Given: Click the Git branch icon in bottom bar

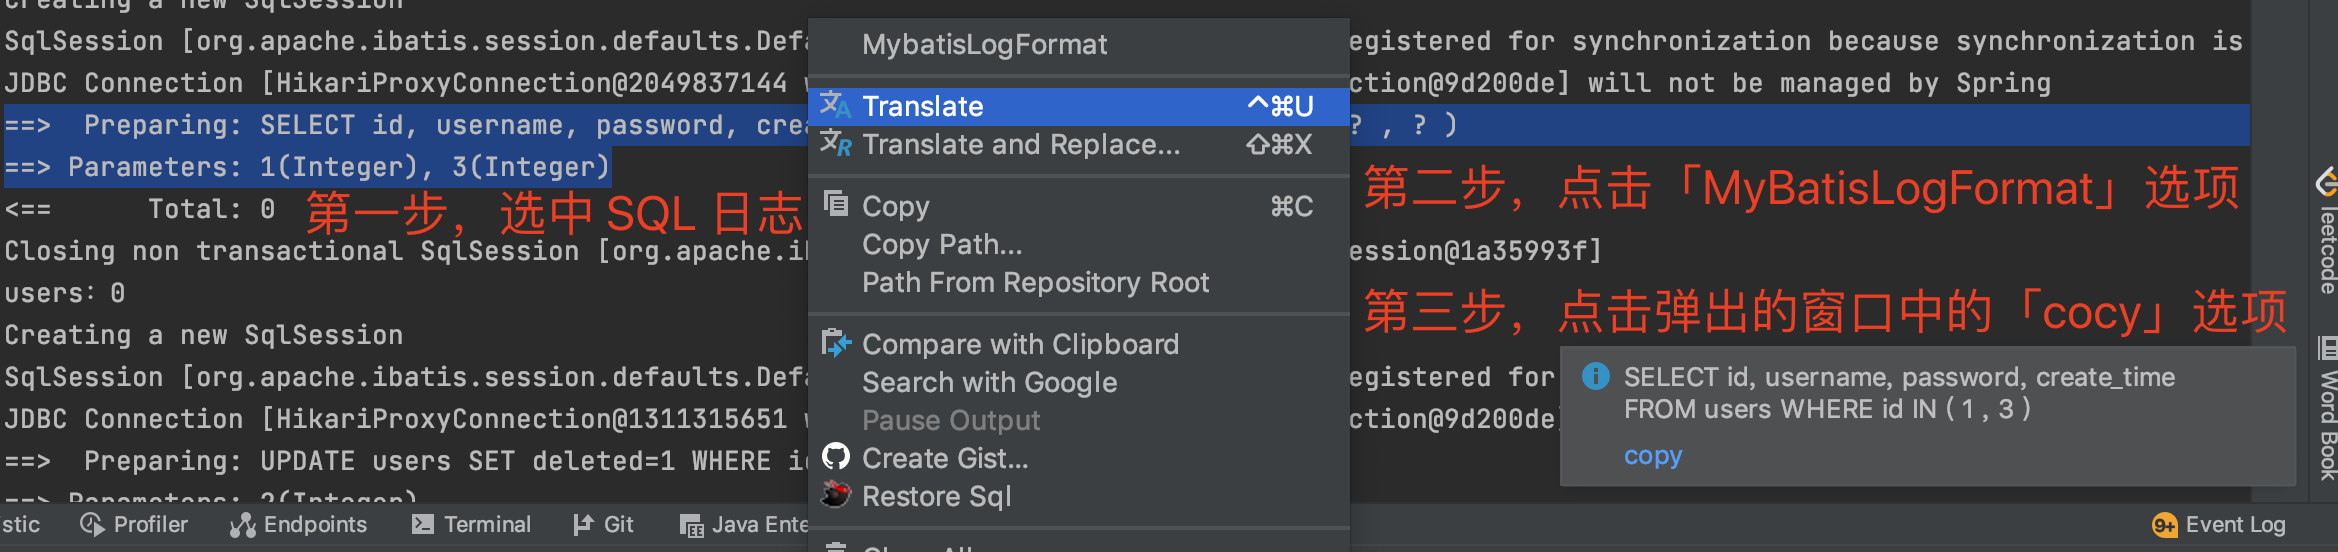Looking at the screenshot, I should pos(583,524).
